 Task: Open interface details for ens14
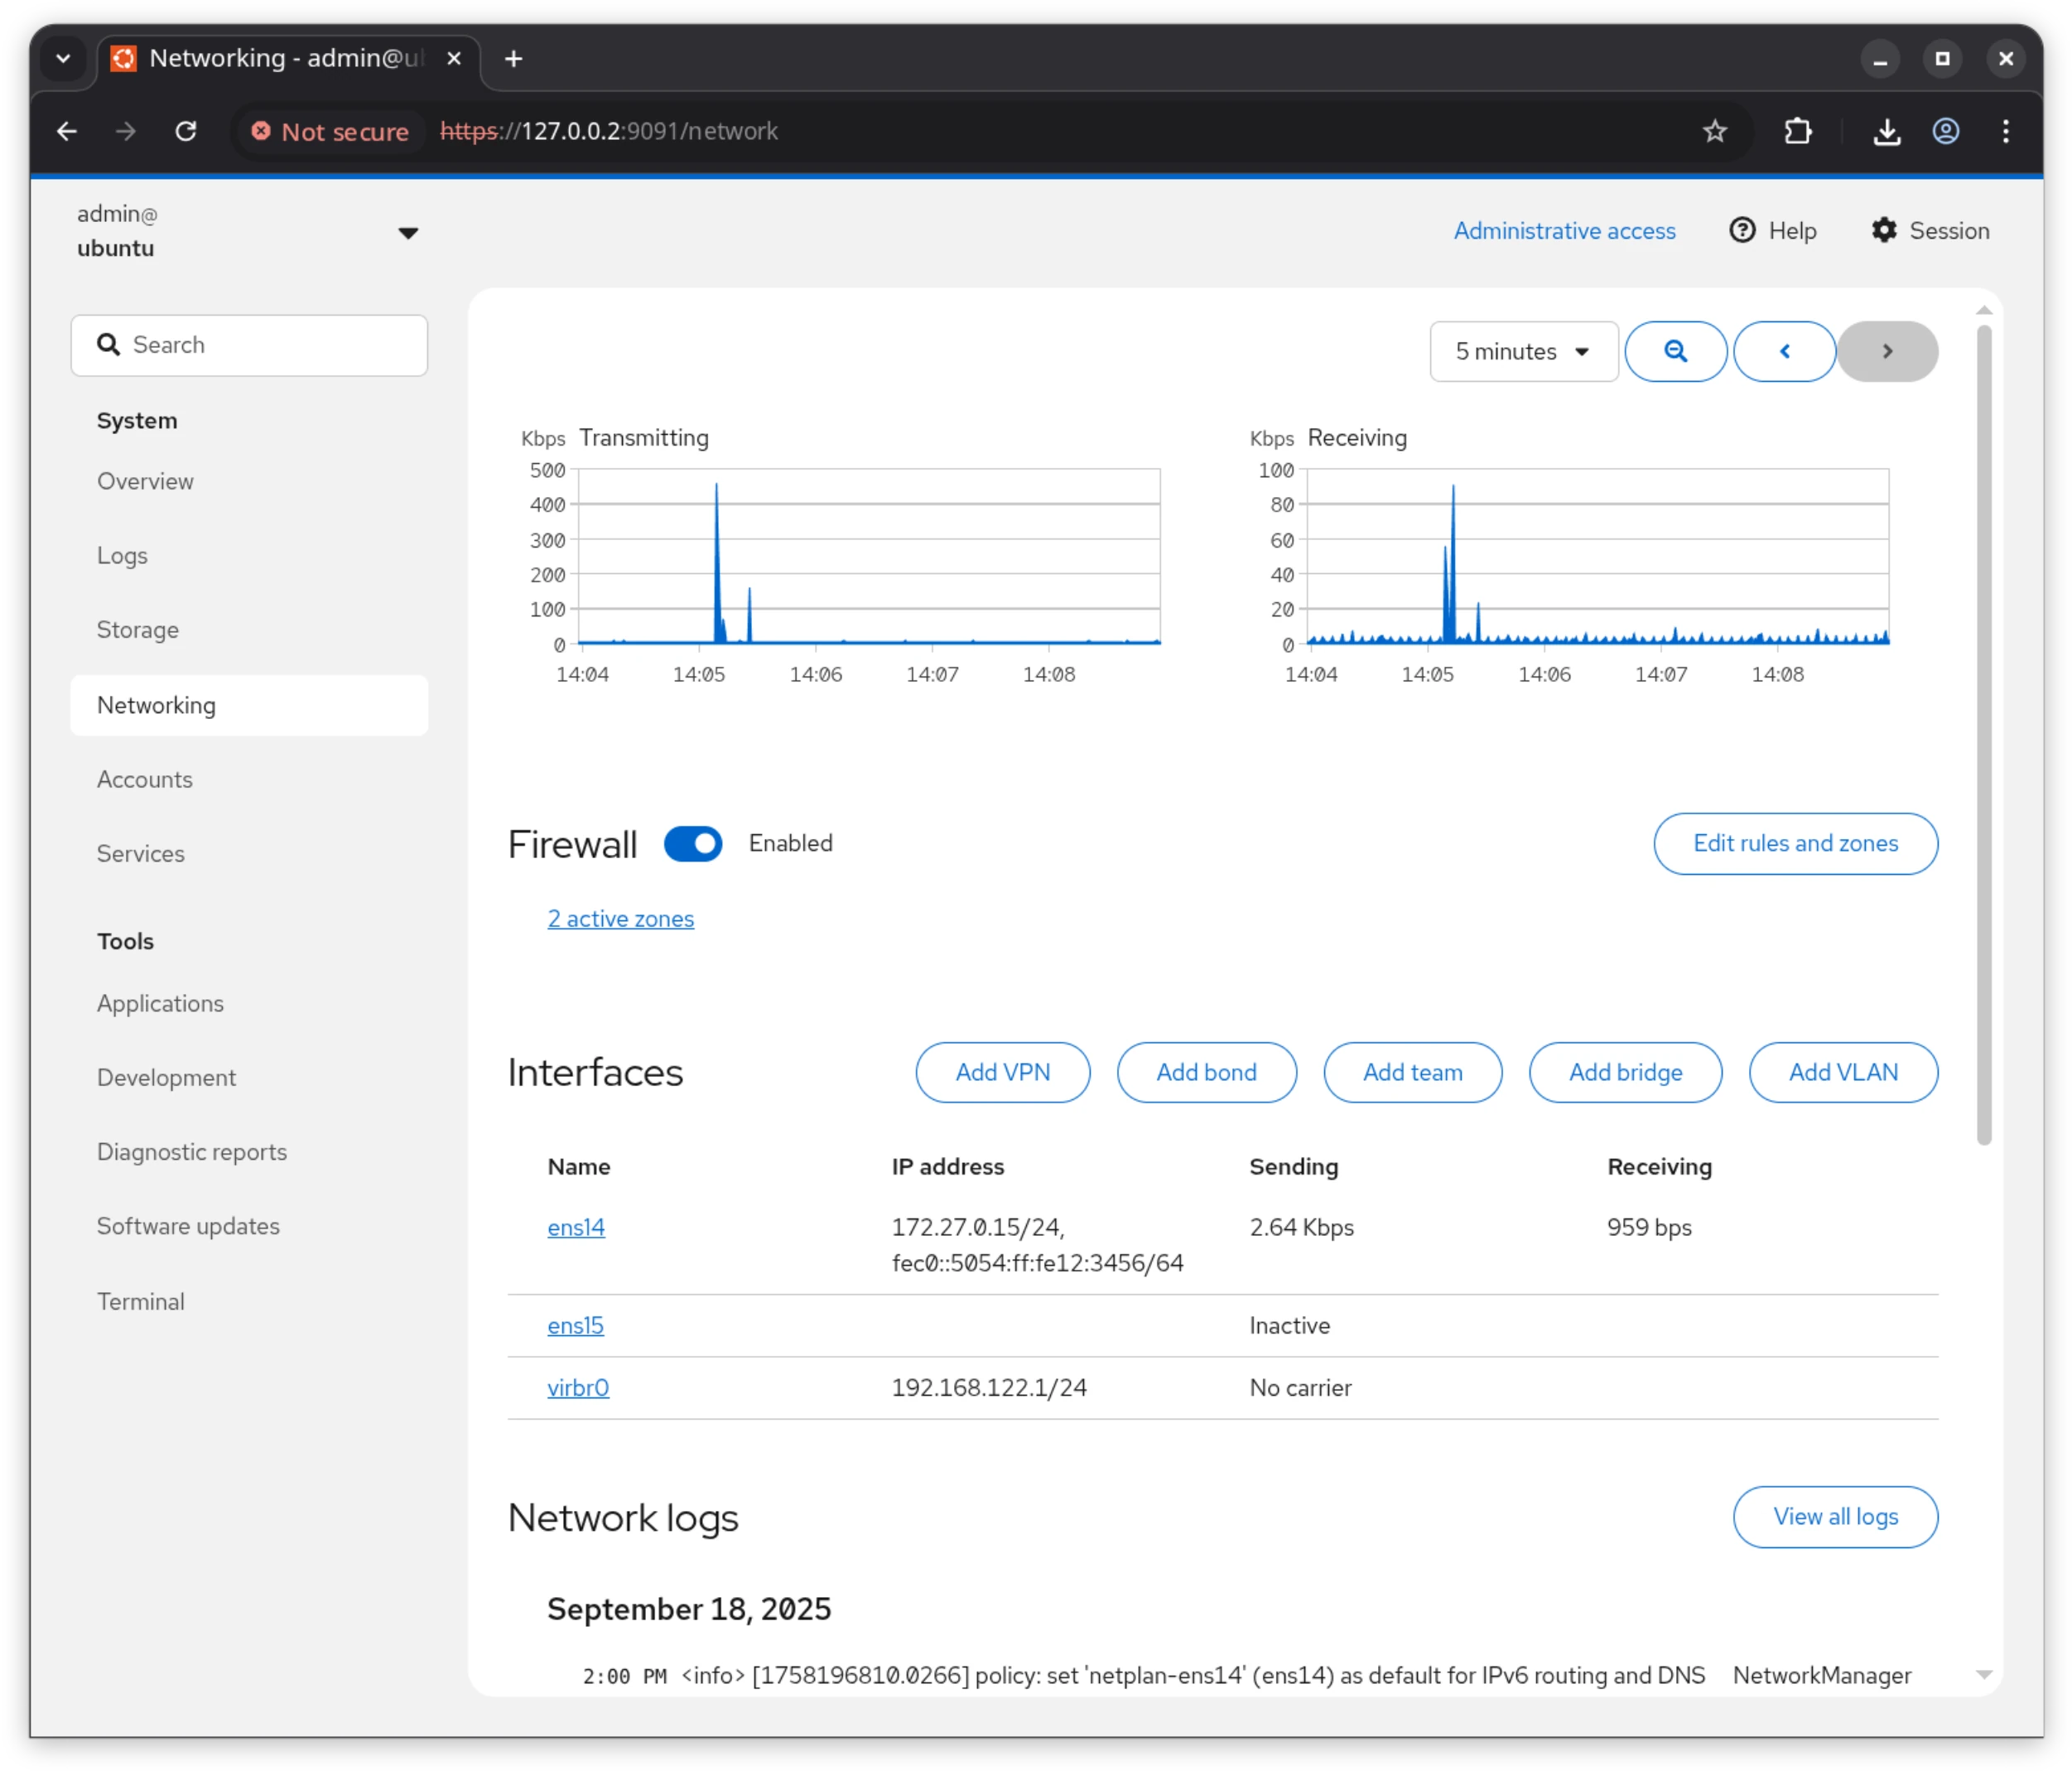point(576,1227)
